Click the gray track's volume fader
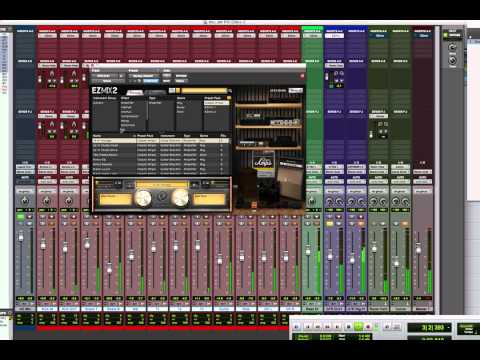 (x=21, y=237)
